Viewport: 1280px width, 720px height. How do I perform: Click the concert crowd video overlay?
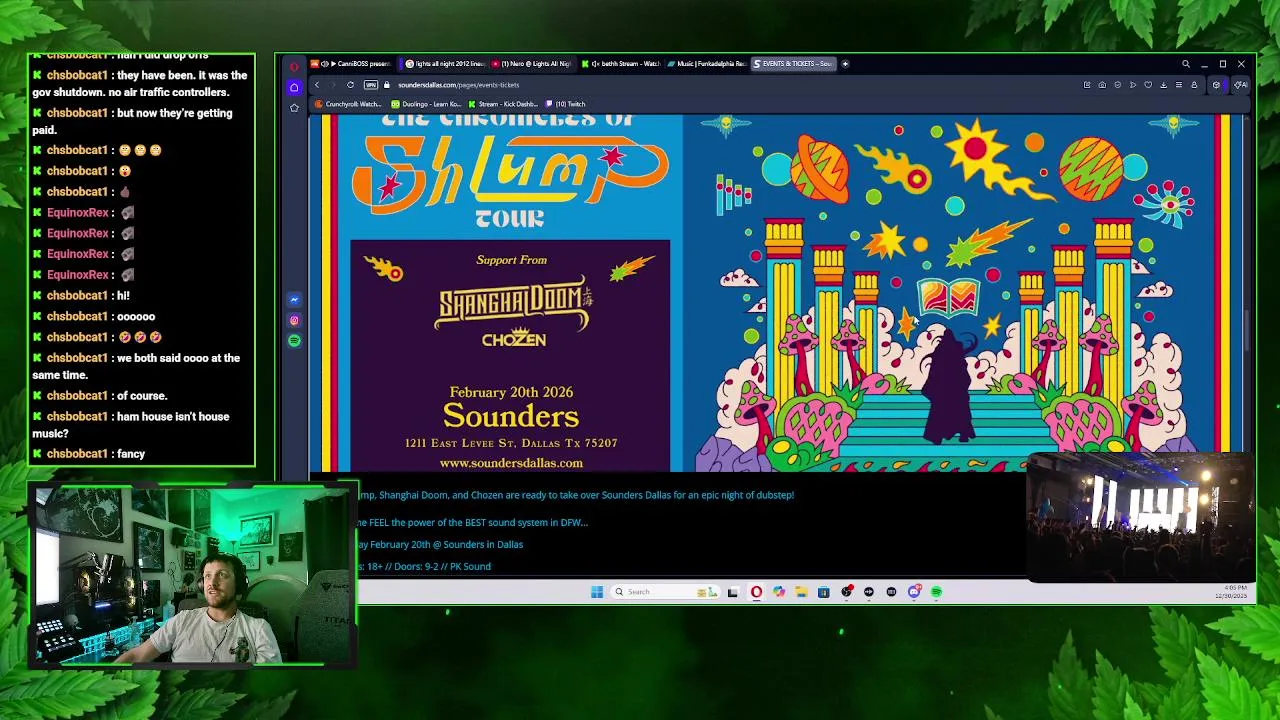tap(1140, 517)
